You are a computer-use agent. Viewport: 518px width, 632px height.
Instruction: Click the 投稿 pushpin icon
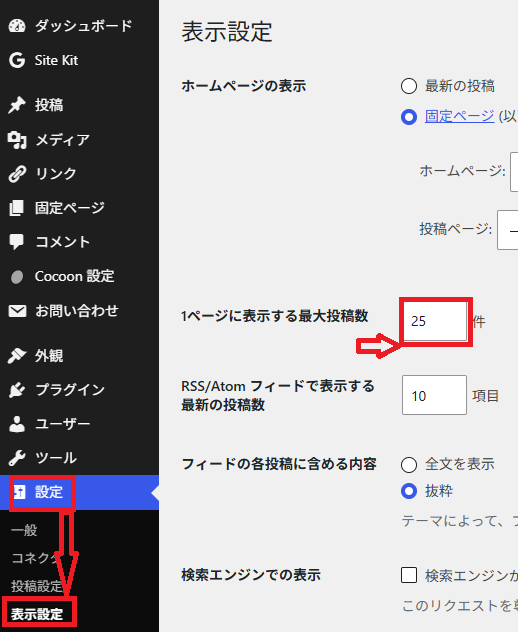(17, 105)
